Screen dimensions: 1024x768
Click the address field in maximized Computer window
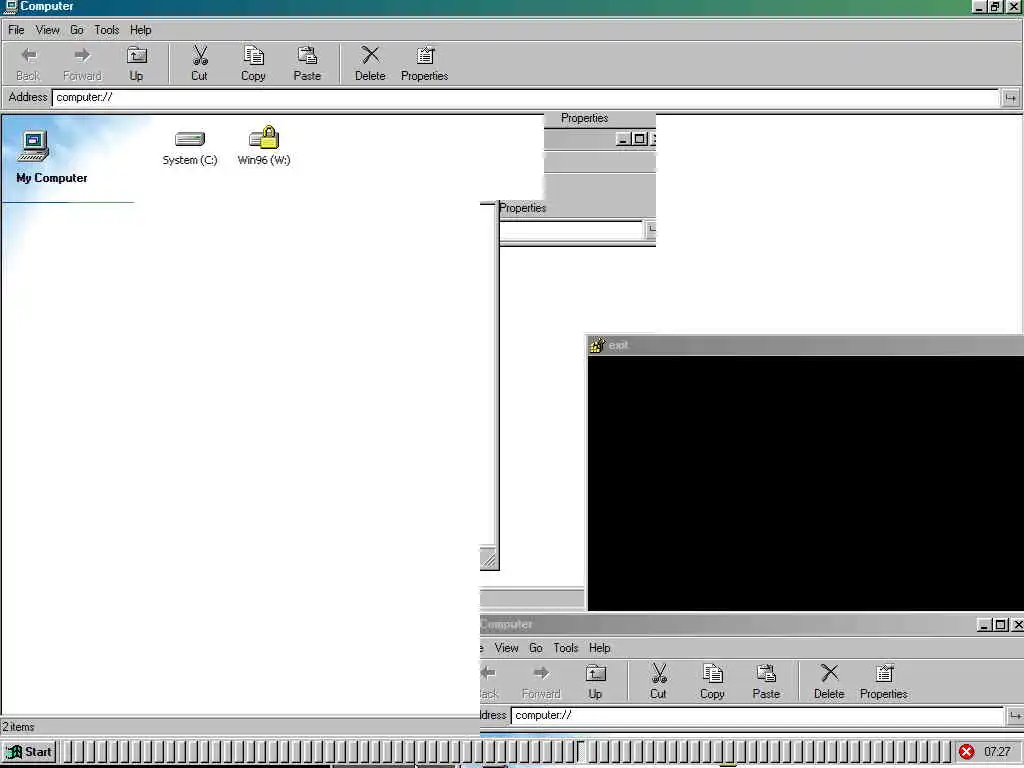pos(525,97)
